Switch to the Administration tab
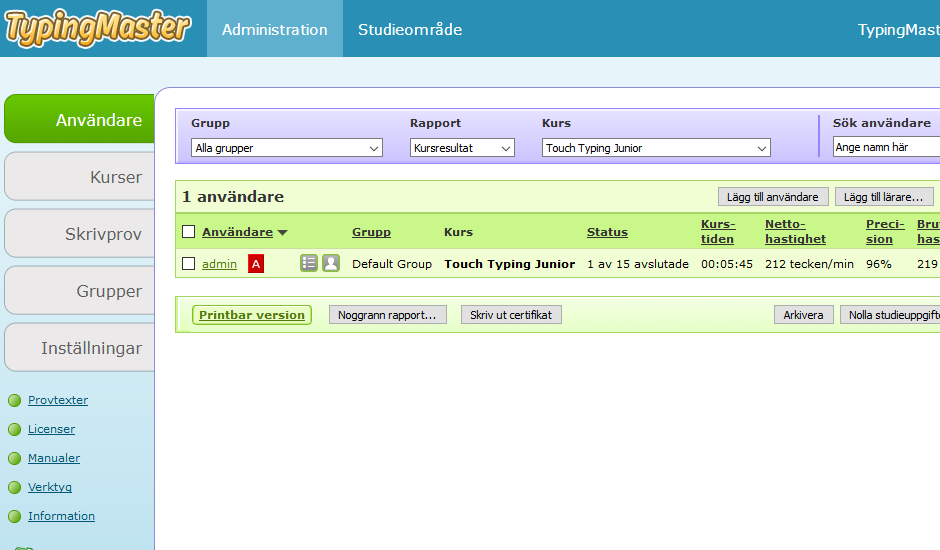 (x=275, y=29)
